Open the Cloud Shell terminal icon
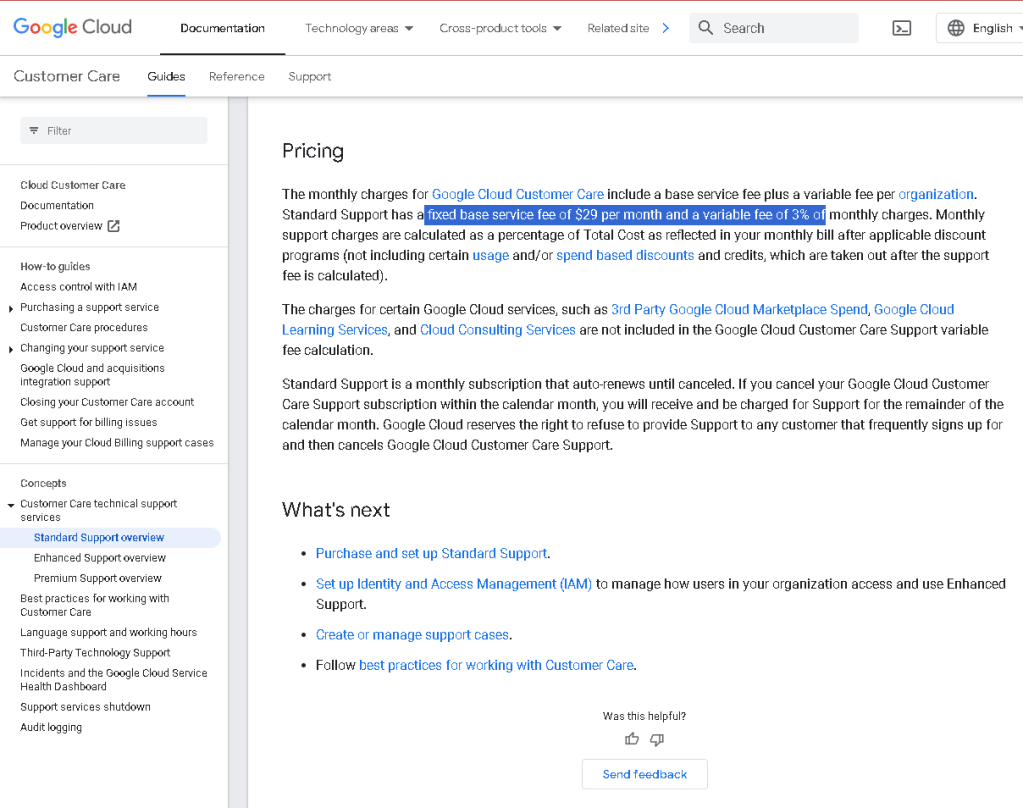This screenshot has height=808, width=1023. tap(902, 28)
